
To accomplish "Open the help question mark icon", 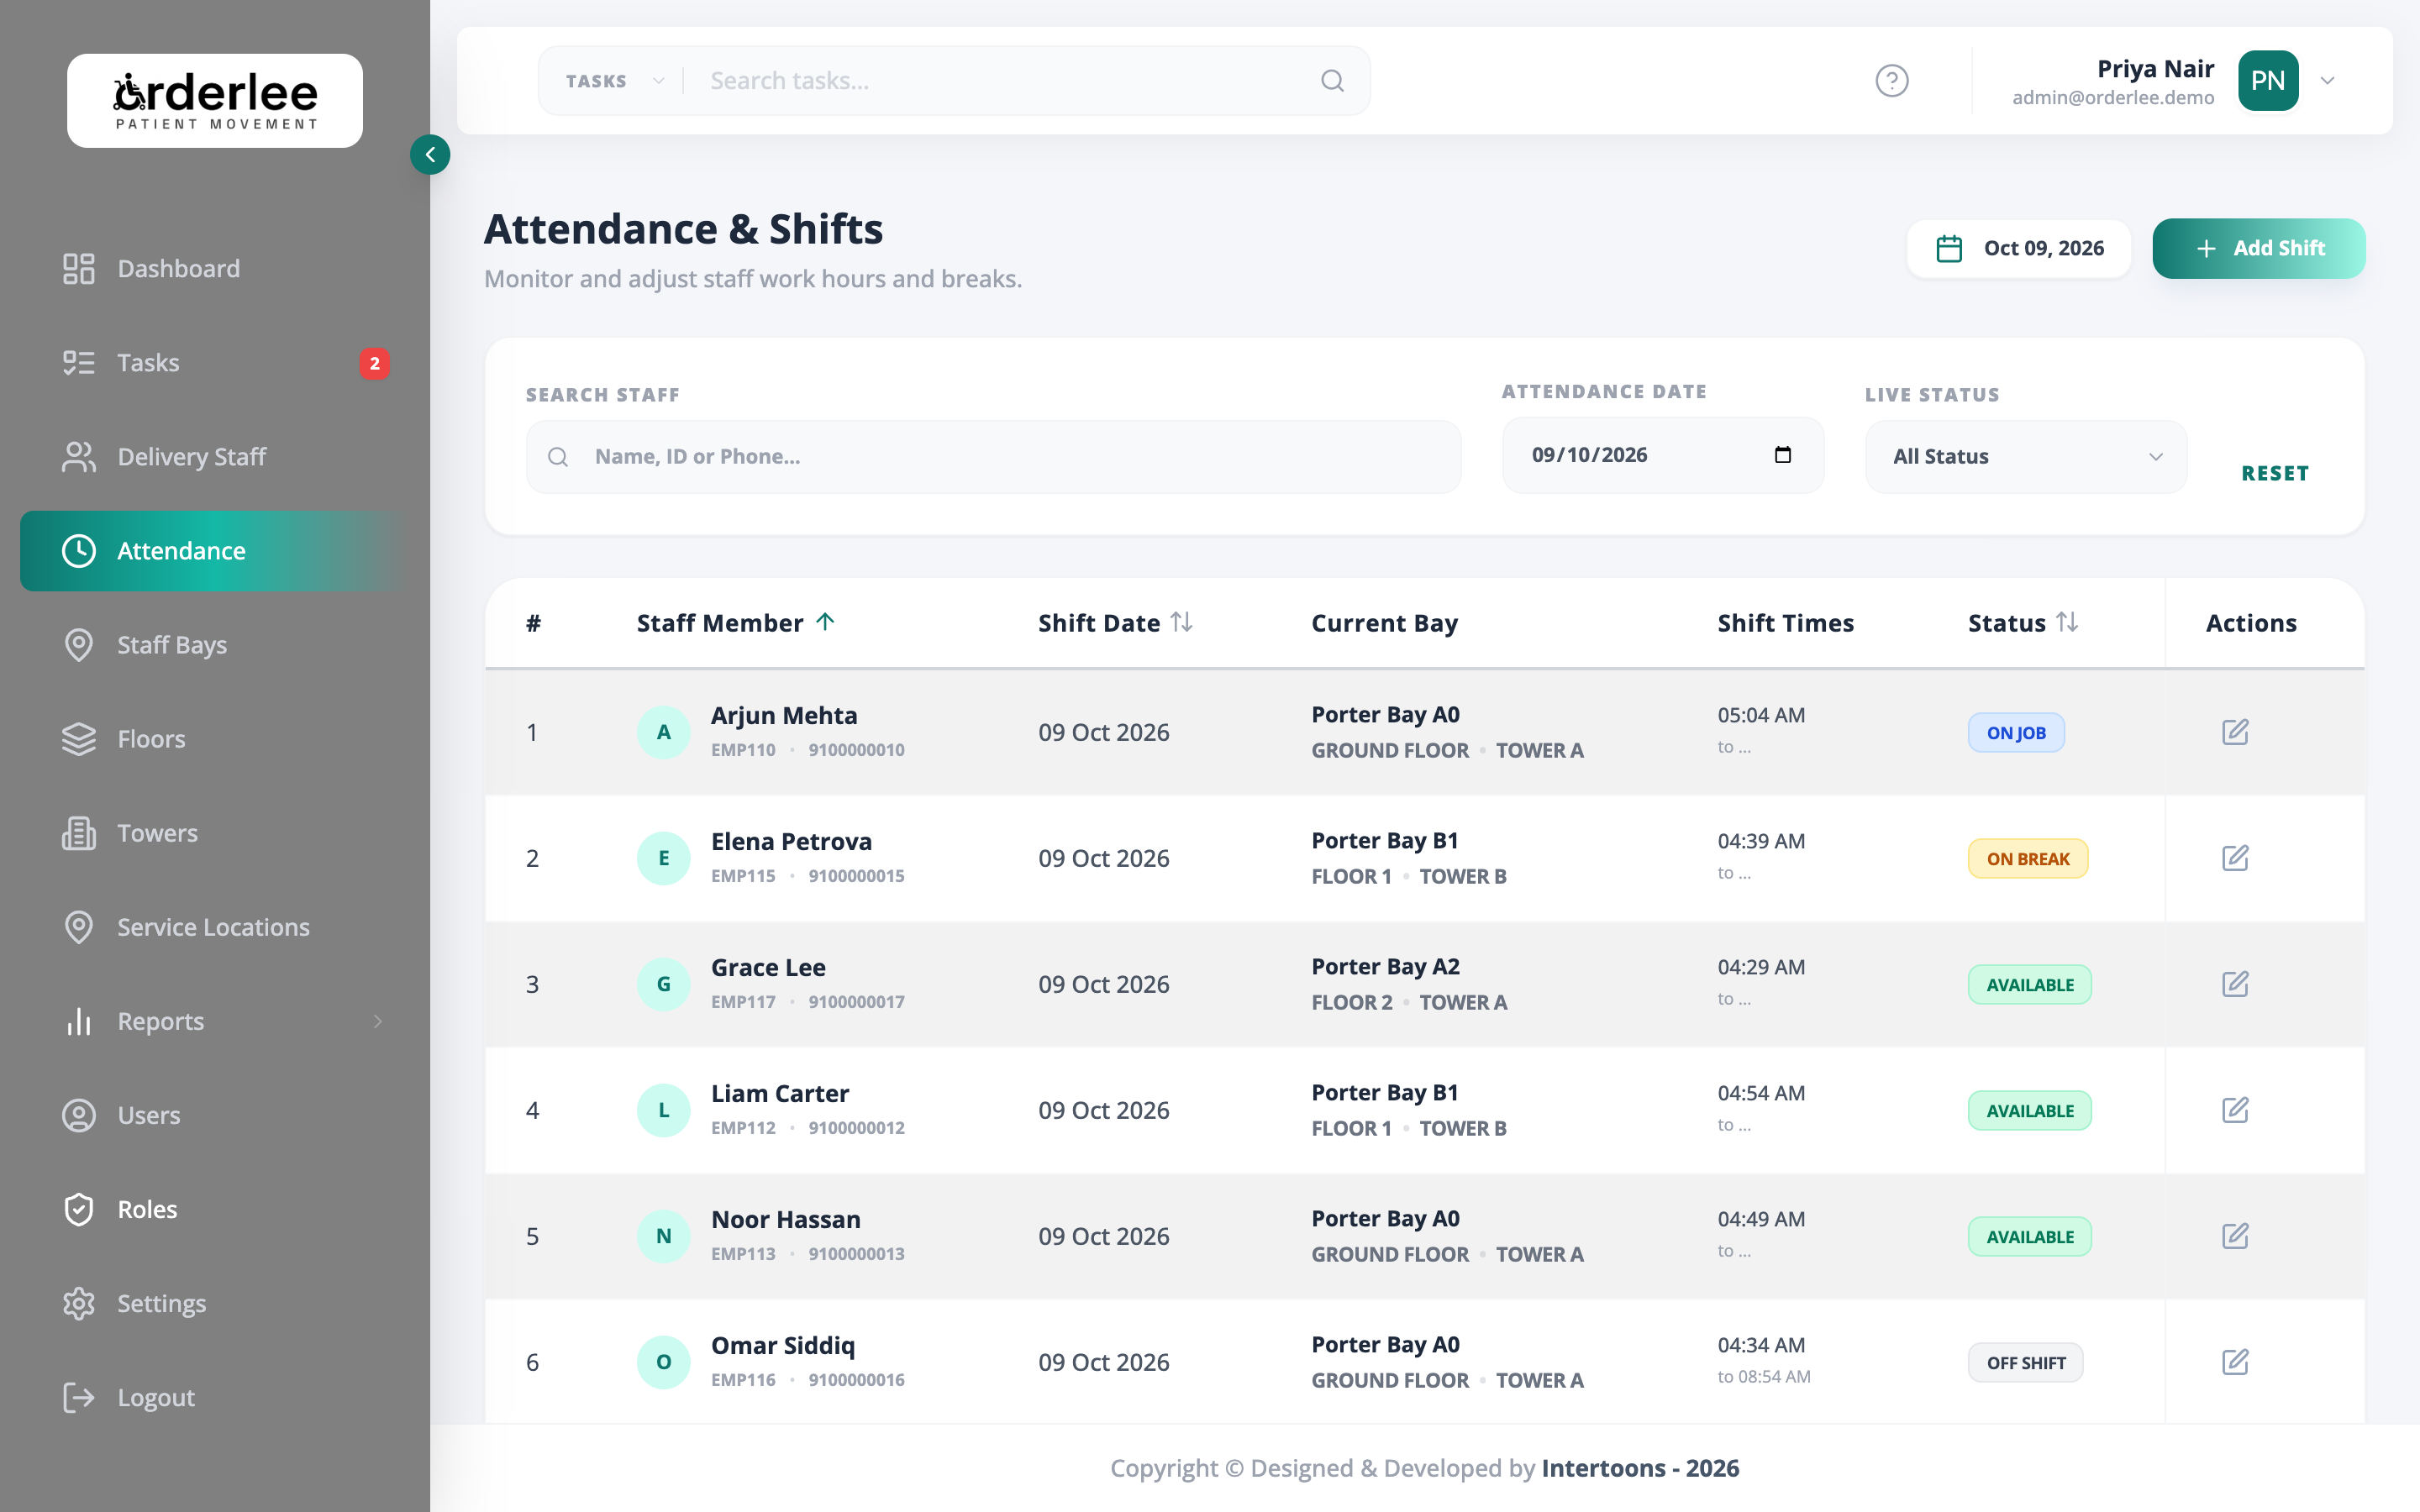I will pyautogui.click(x=1891, y=81).
